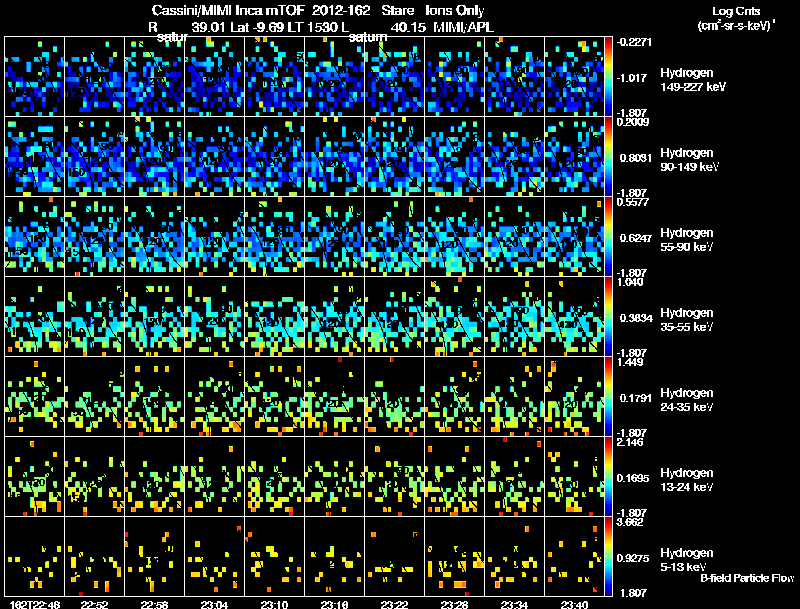Click the 'Lat -9.69' header value

(x=258, y=27)
